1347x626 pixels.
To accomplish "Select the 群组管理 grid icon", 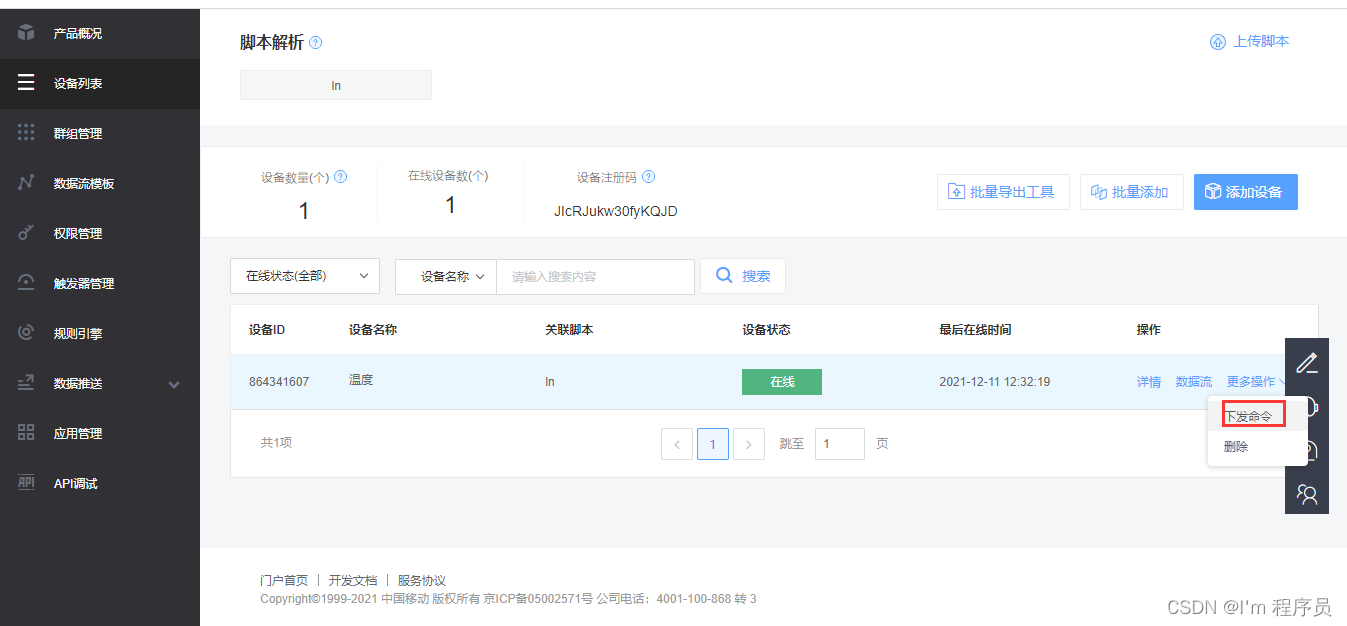I will click(x=27, y=132).
